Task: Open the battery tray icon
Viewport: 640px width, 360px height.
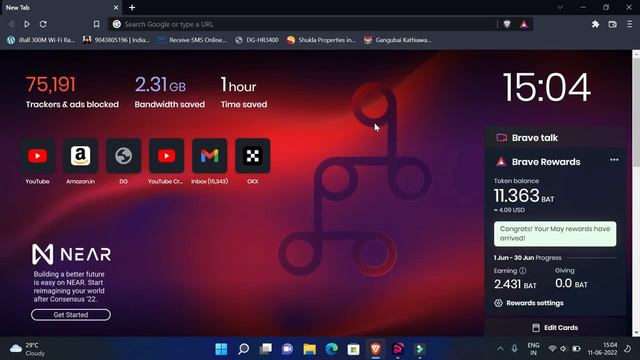Action: click(576, 349)
